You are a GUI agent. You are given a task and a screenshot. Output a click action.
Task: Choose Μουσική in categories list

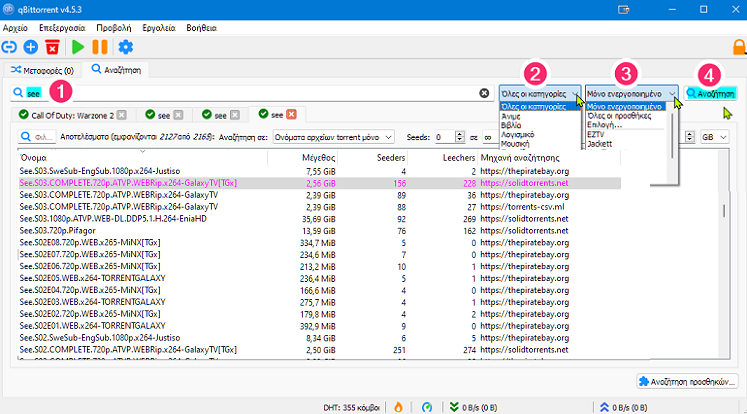pyautogui.click(x=515, y=144)
